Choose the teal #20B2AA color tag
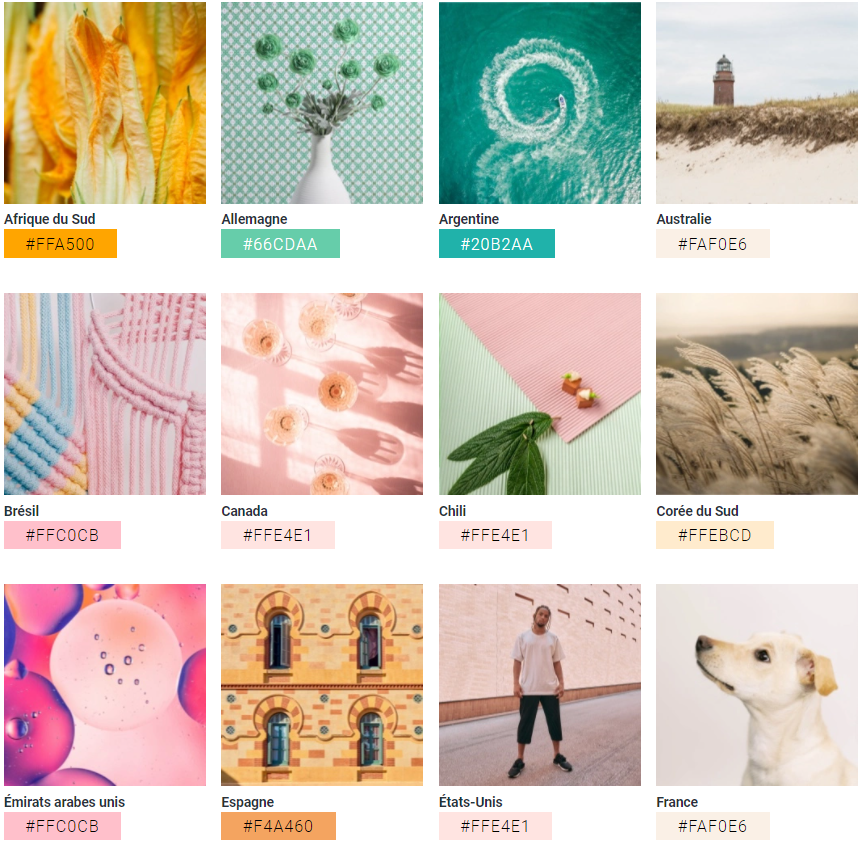This screenshot has height=844, width=863. (x=496, y=243)
